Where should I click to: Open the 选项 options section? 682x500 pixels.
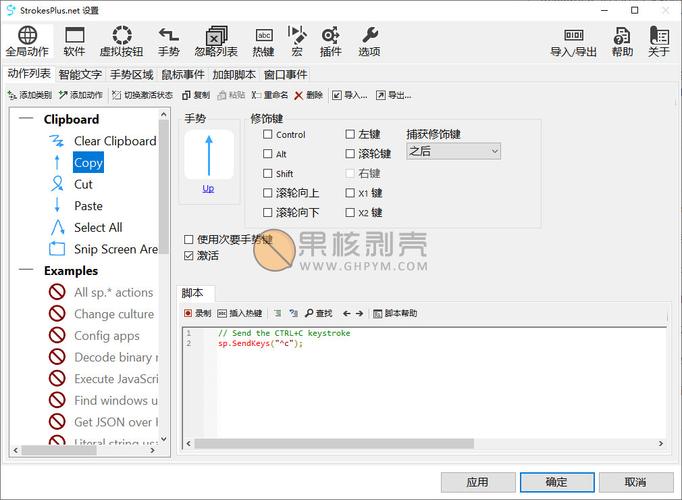pyautogui.click(x=369, y=42)
